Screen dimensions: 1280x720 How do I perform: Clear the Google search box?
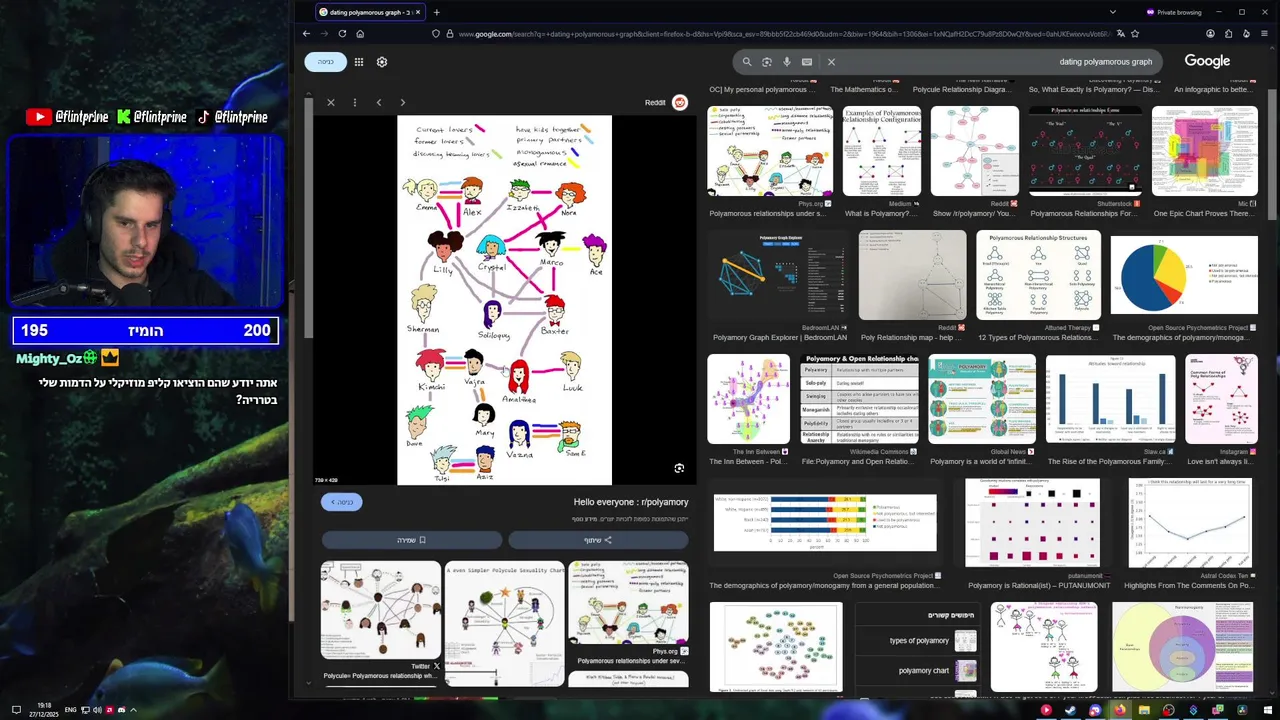pyautogui.click(x=831, y=62)
